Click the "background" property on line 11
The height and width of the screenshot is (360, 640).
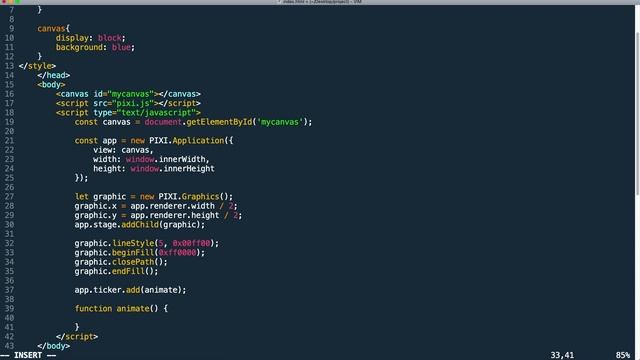click(x=79, y=47)
